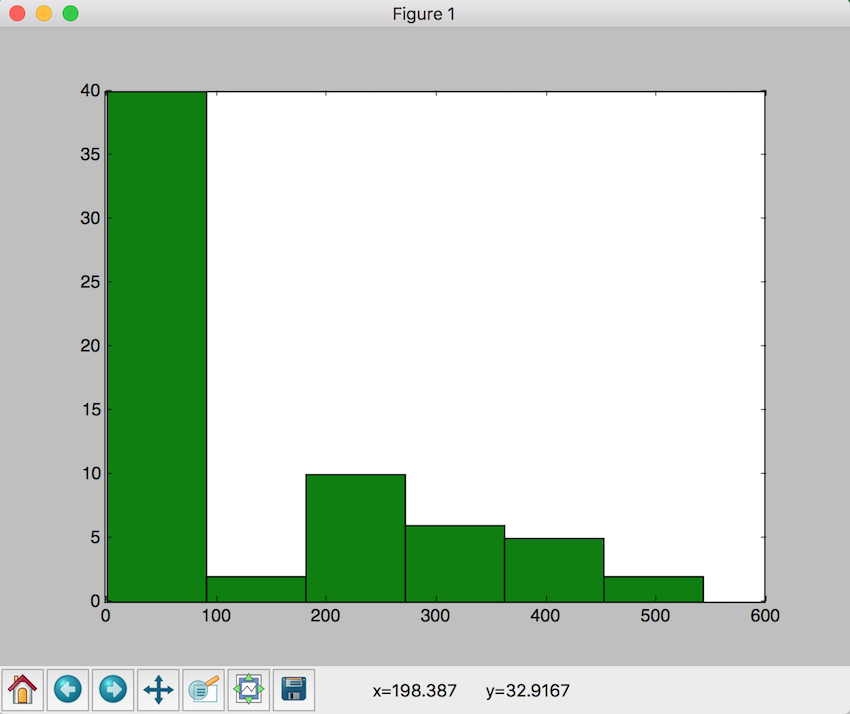Select the last short bar near 500
The height and width of the screenshot is (714, 850).
point(654,589)
